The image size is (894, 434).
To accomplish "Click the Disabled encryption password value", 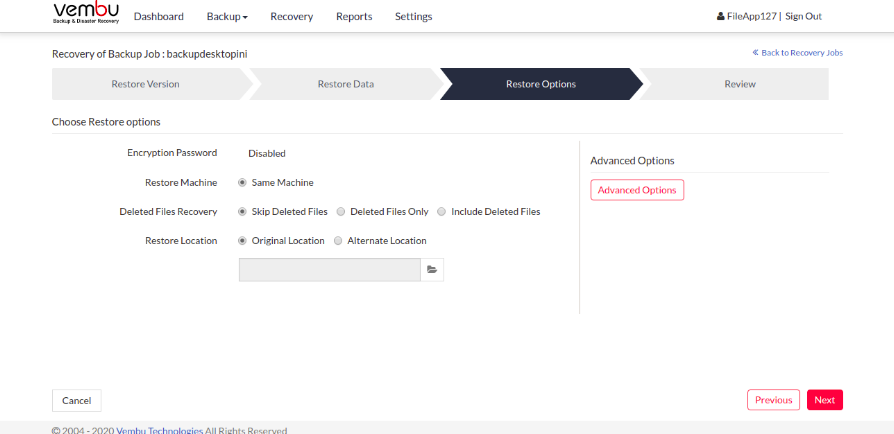I will [x=267, y=153].
